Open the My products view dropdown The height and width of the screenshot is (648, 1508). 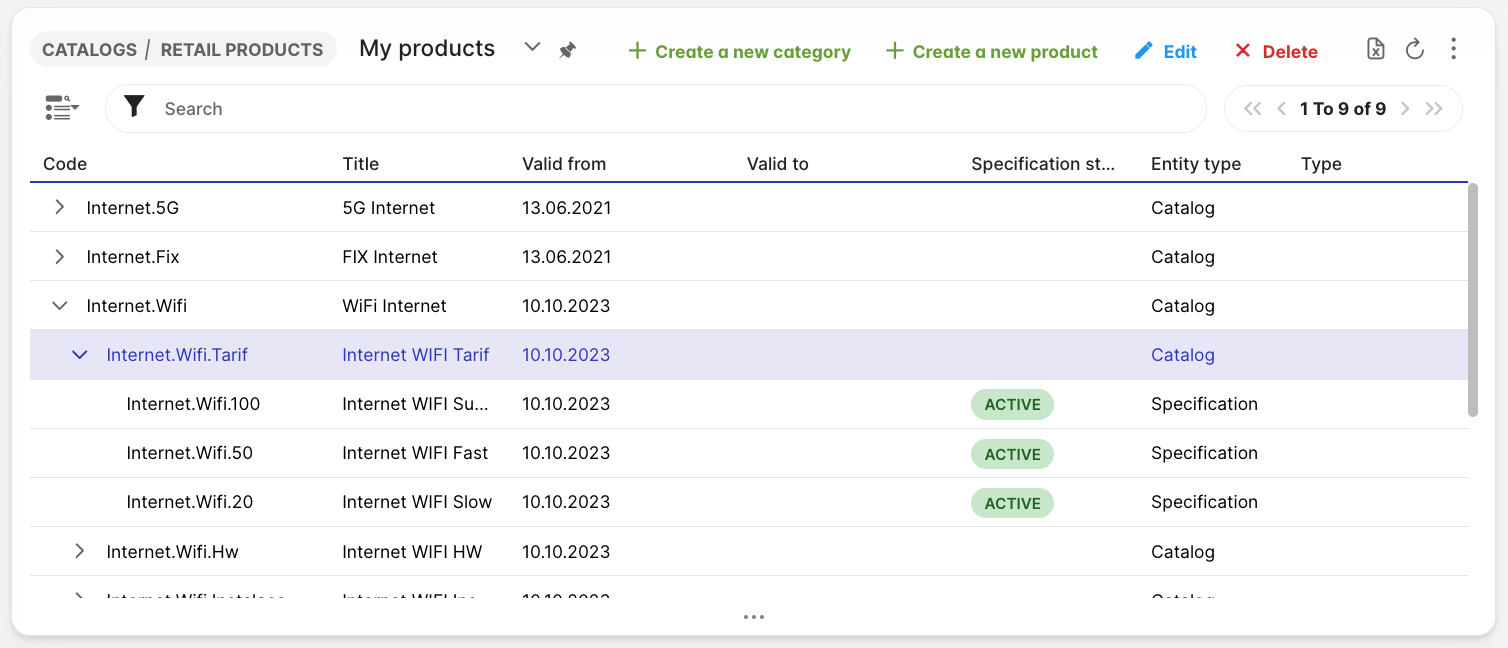(x=532, y=48)
